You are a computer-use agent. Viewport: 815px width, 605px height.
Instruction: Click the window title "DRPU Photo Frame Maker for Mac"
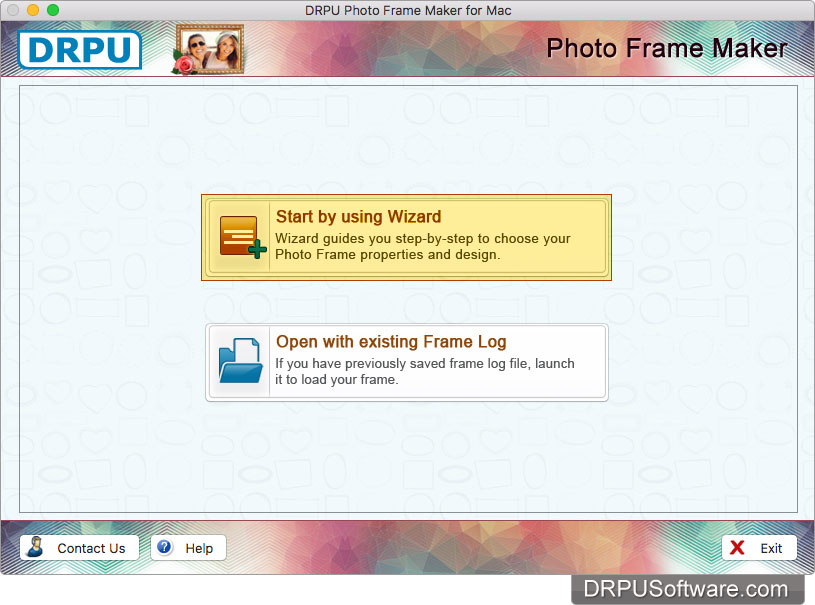pyautogui.click(x=408, y=10)
